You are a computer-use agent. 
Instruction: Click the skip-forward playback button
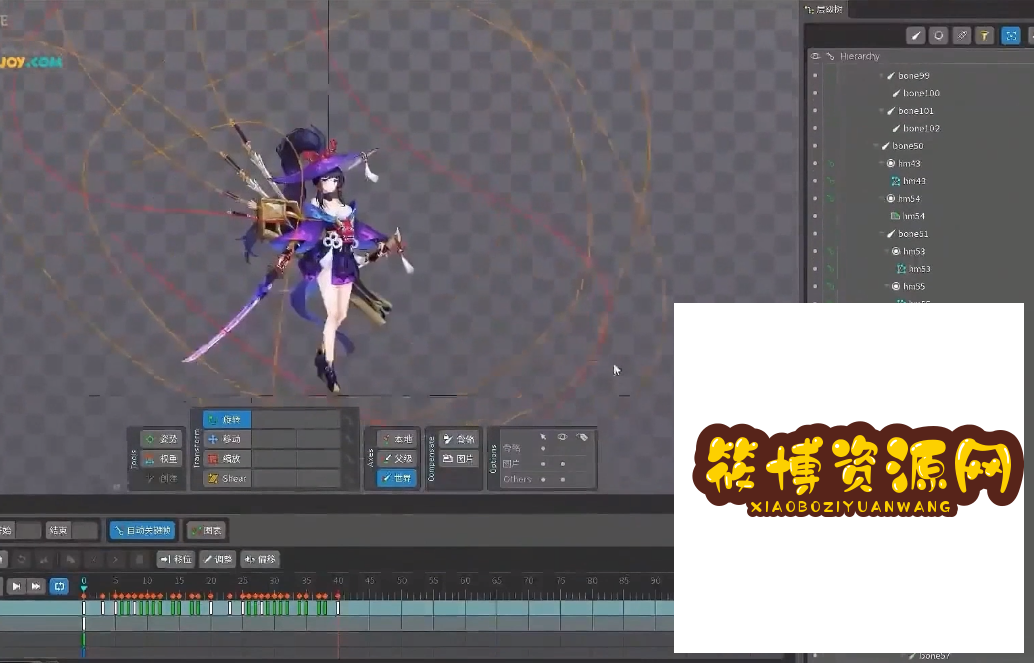tap(36, 586)
